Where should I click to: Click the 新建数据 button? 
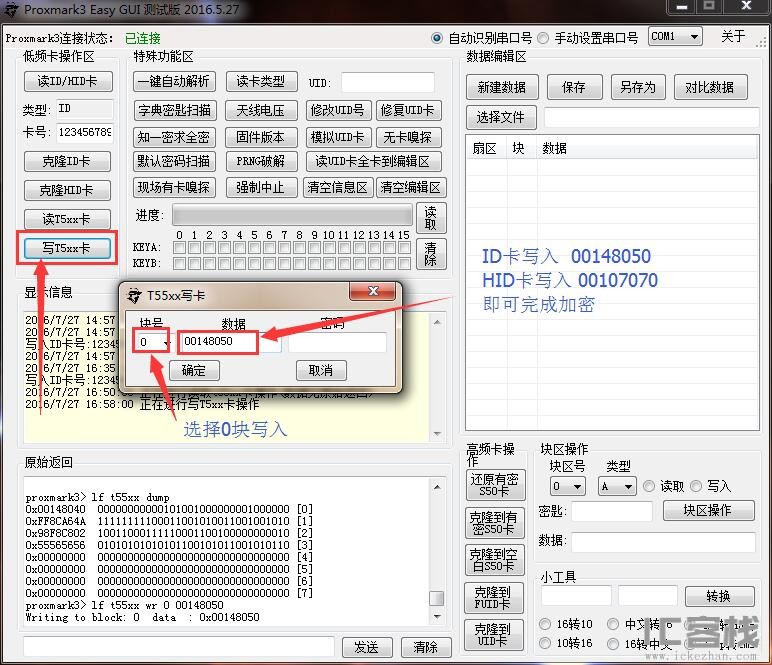(x=502, y=87)
